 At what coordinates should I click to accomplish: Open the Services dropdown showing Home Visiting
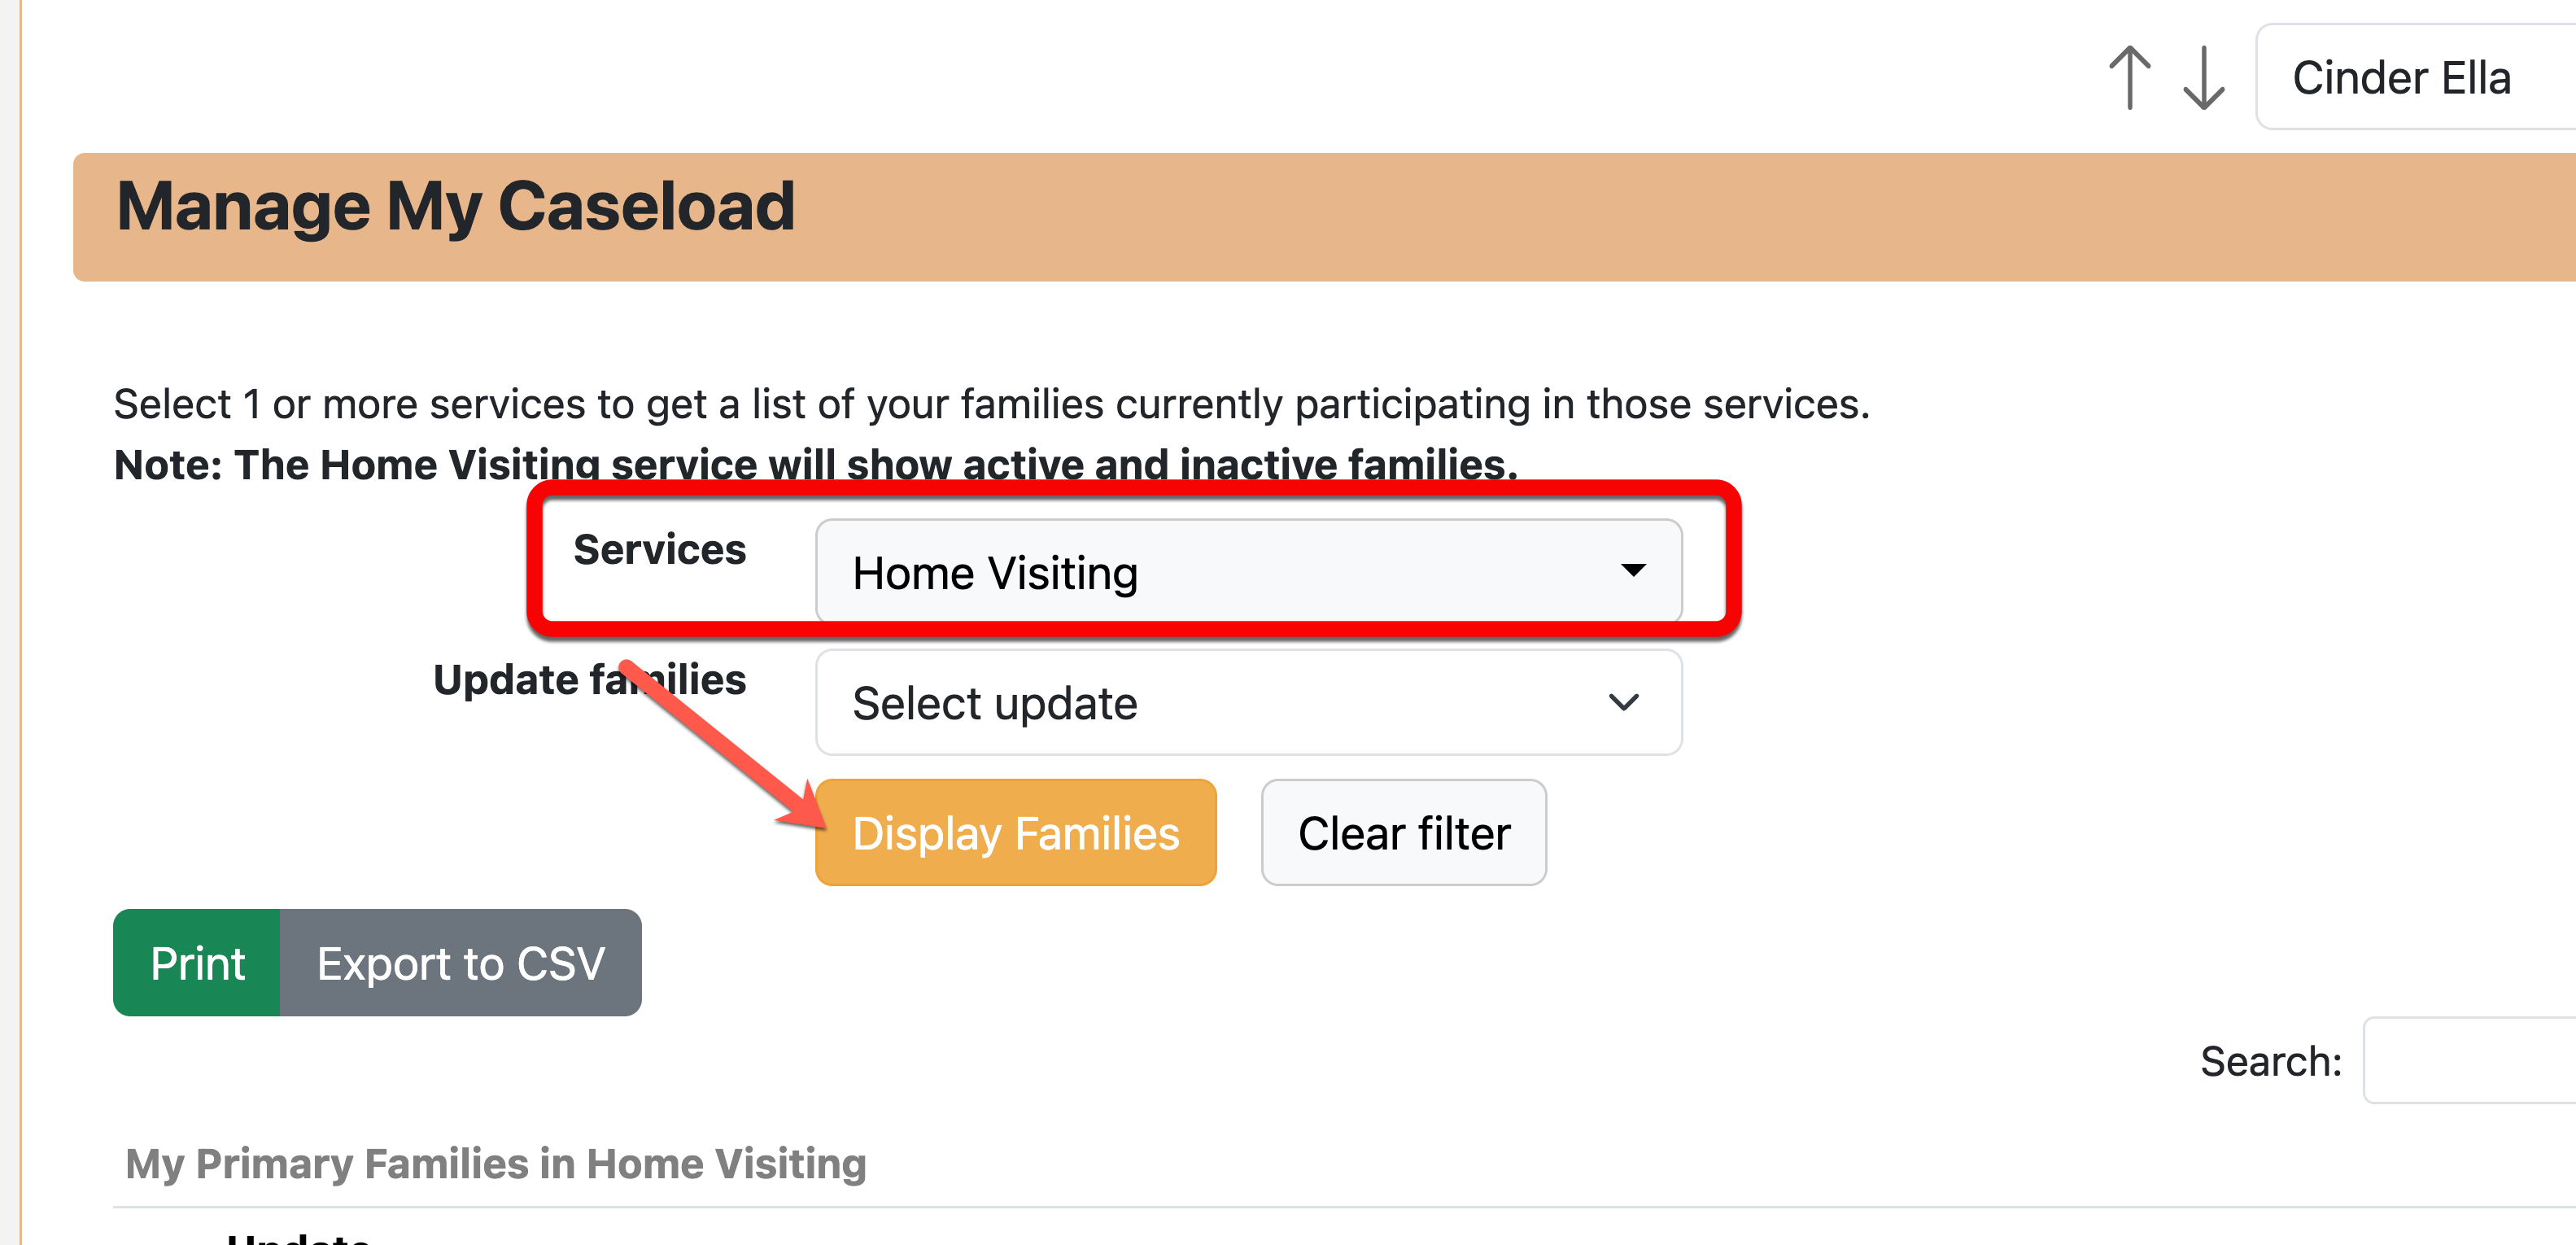1248,572
